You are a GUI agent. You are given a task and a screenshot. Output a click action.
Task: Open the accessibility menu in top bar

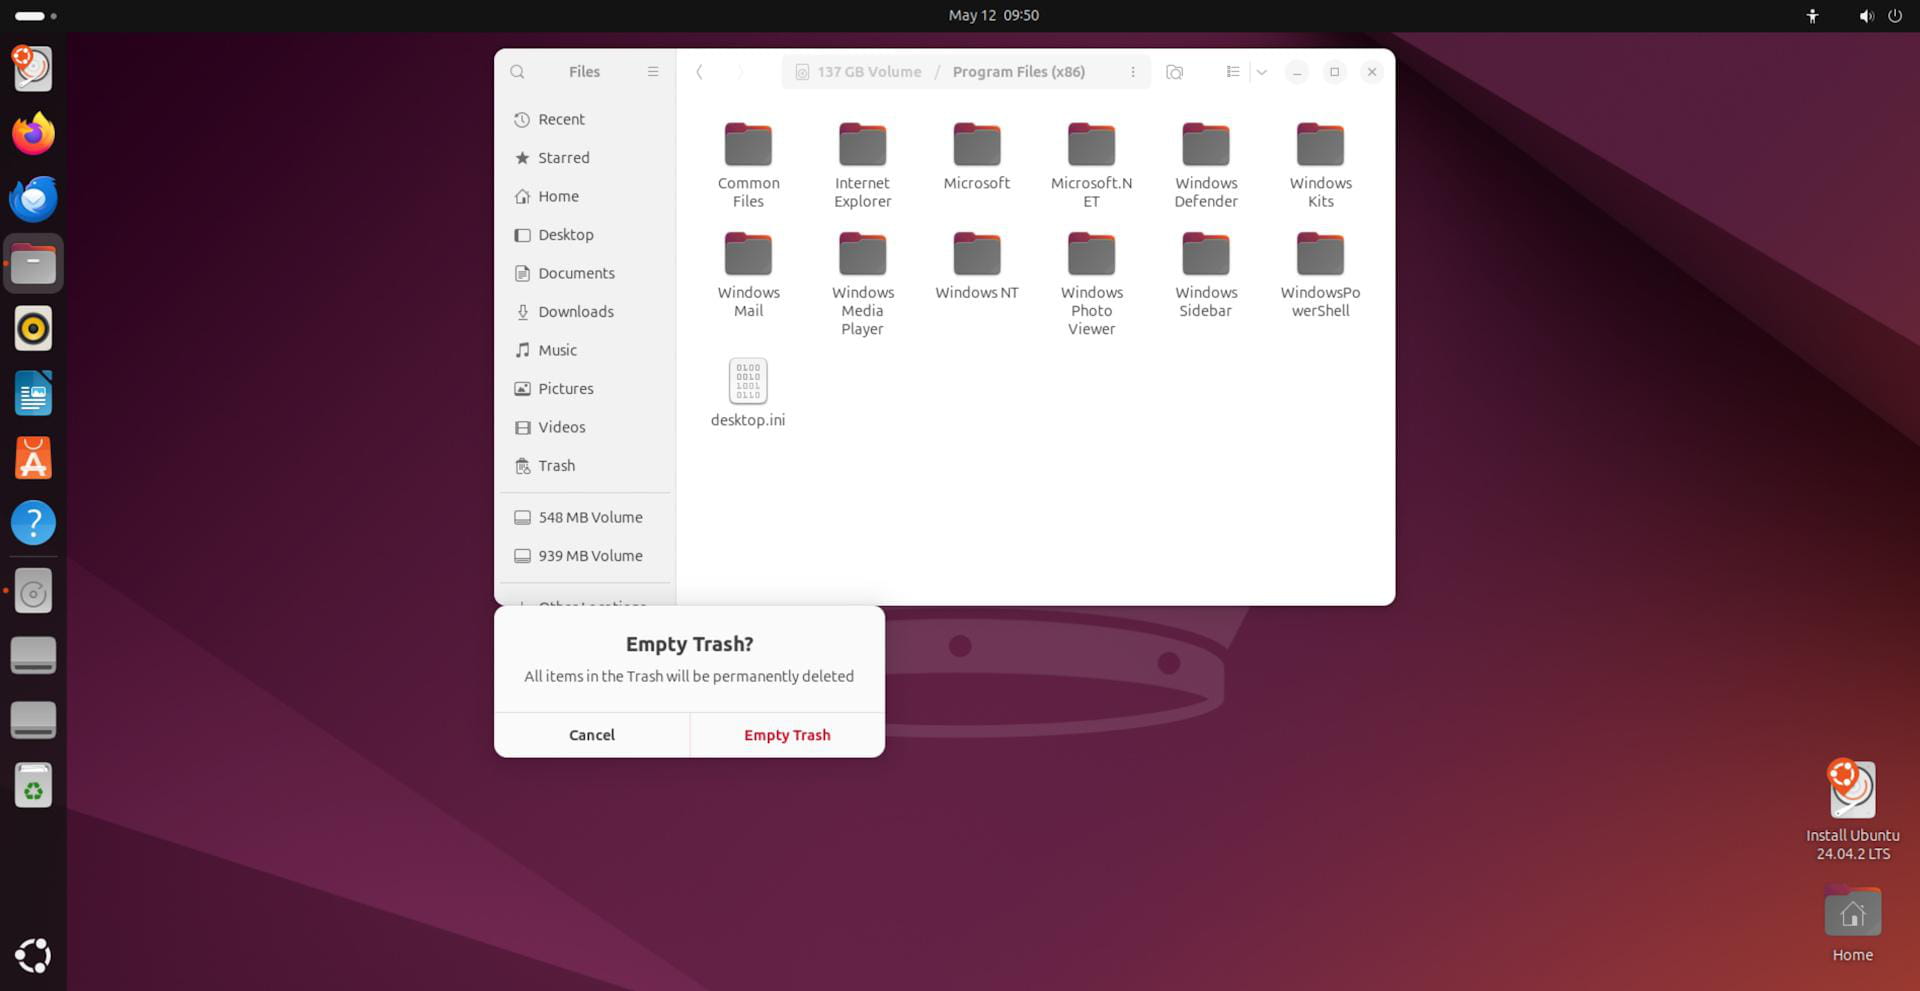(x=1812, y=16)
